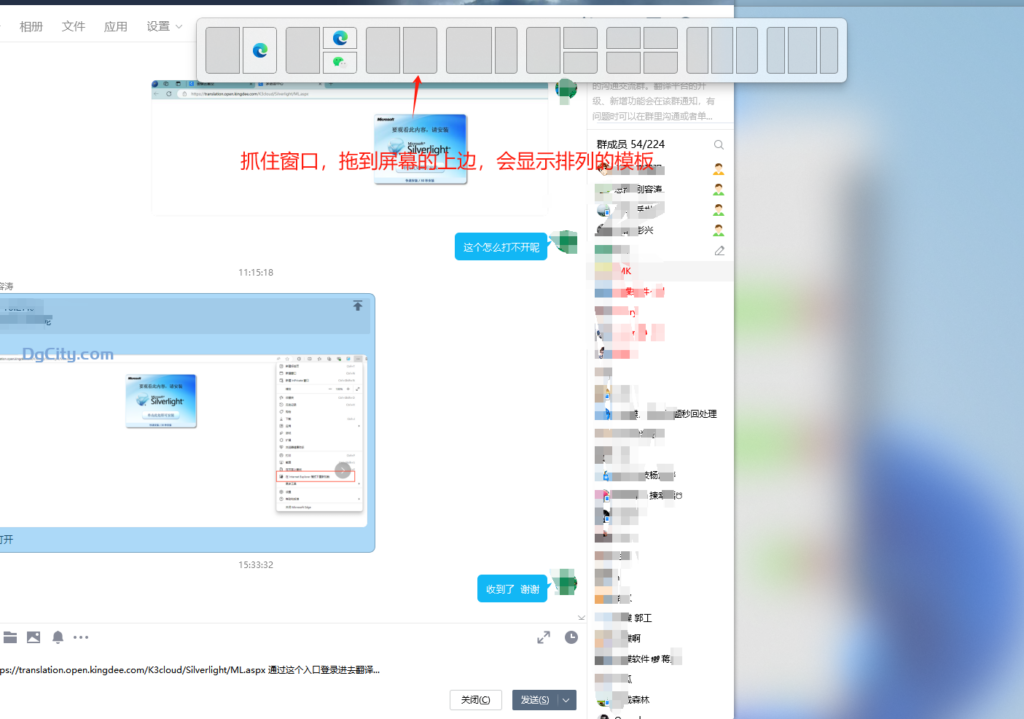
Task: Select the tall zone beside Edge and WeChat
Action: point(303,50)
